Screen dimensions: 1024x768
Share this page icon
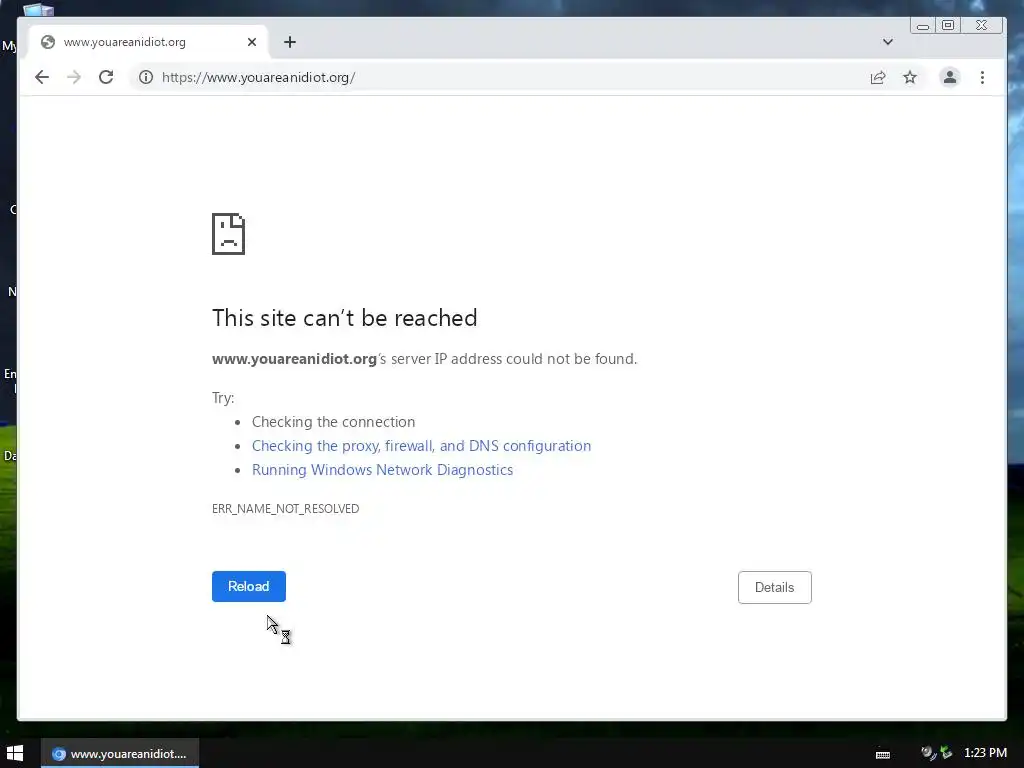coord(878,77)
